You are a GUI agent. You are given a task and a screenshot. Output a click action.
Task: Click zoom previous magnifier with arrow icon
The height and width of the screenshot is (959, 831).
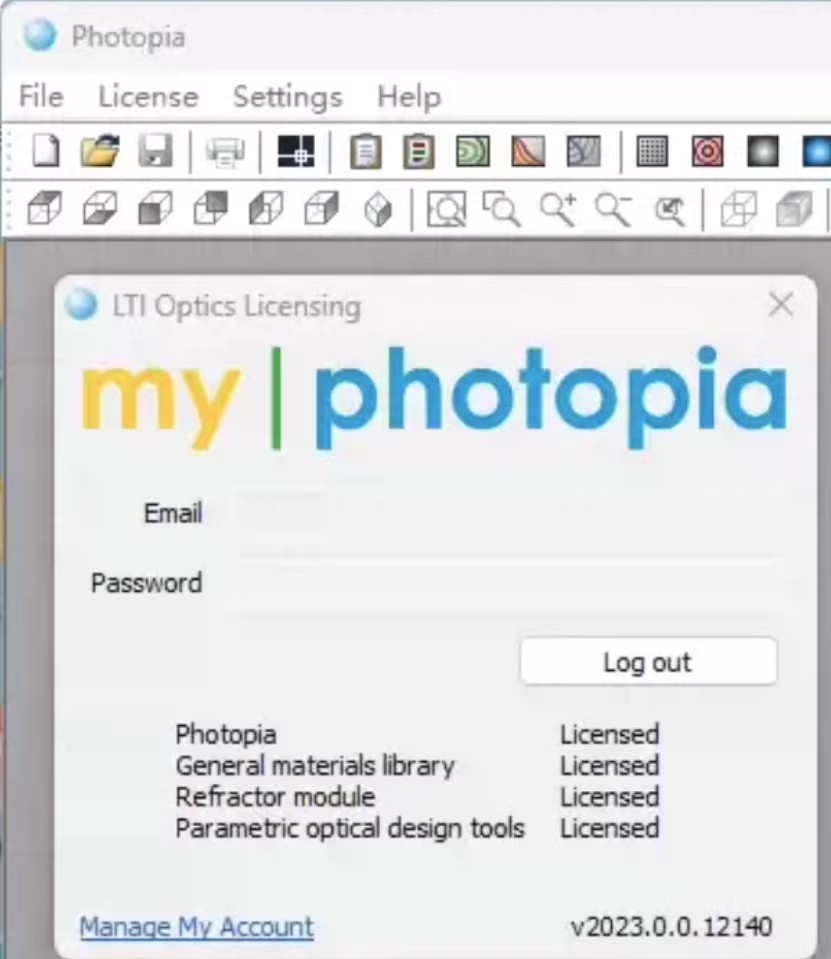pos(670,210)
